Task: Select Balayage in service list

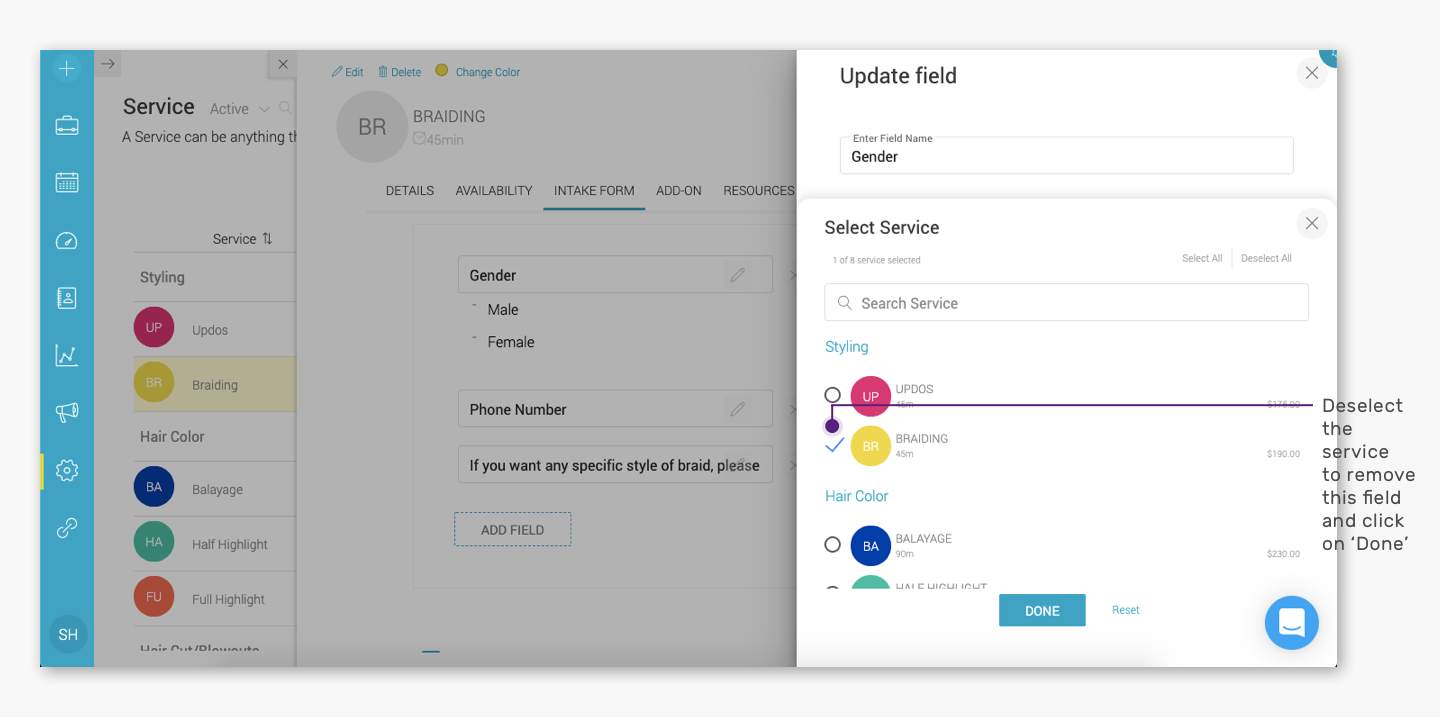Action: [x=214, y=489]
